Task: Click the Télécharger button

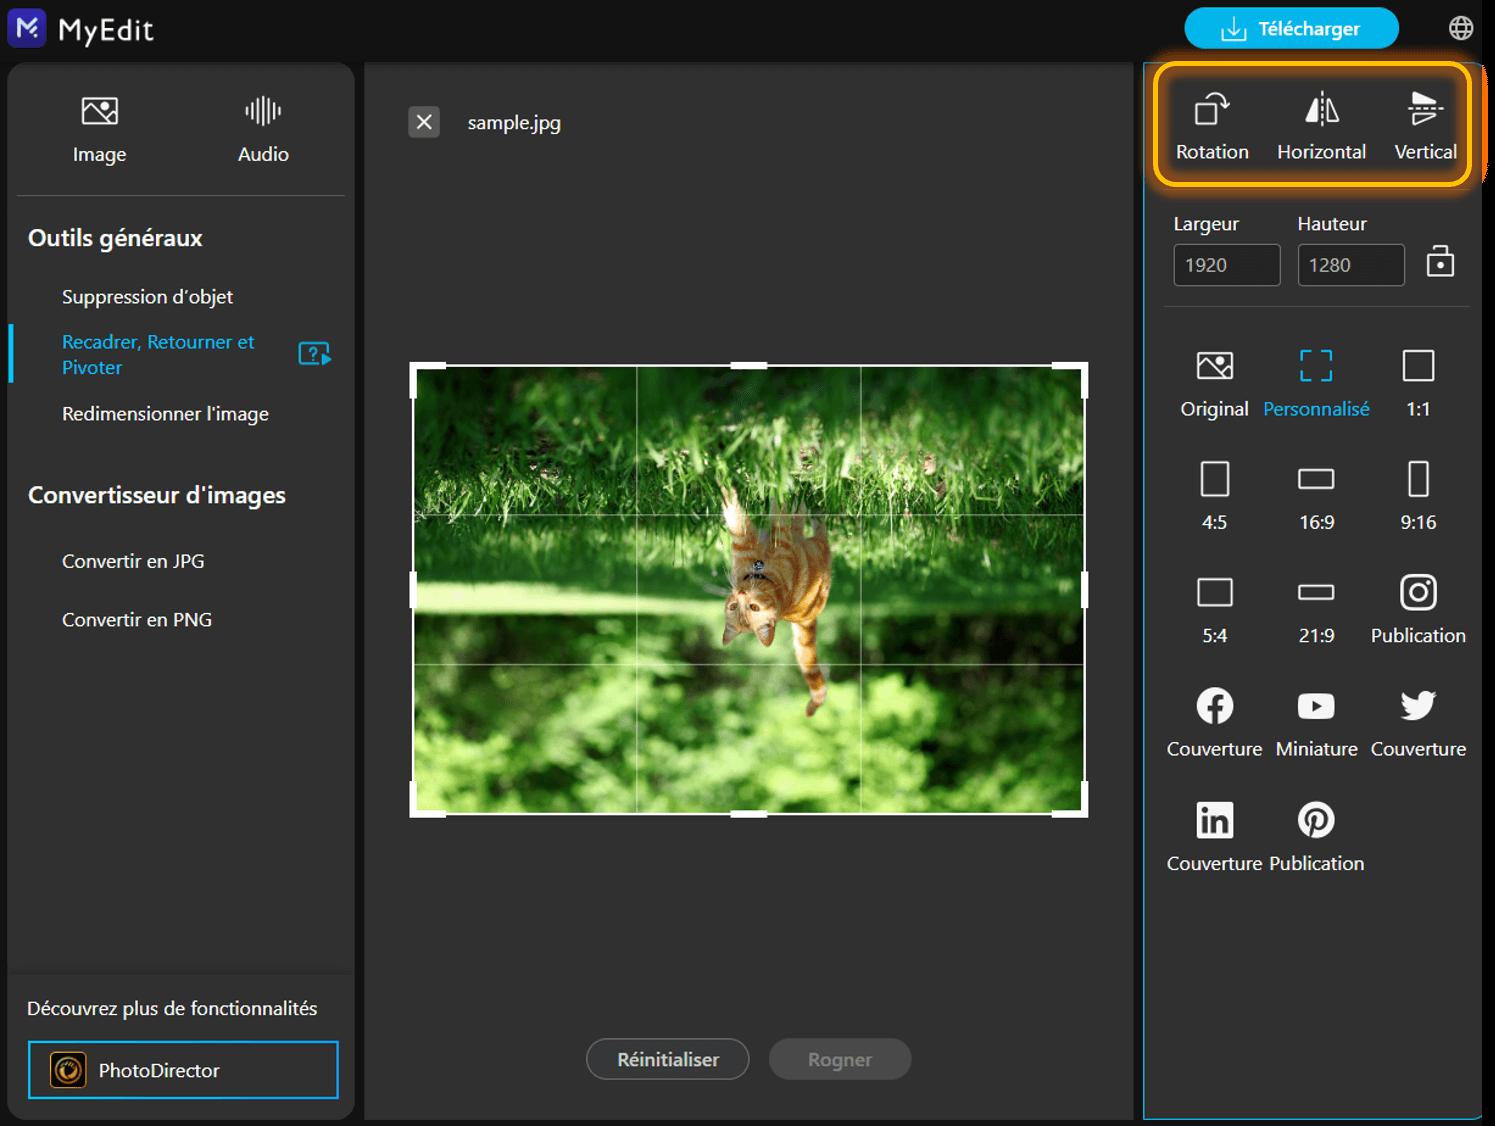Action: point(1291,29)
